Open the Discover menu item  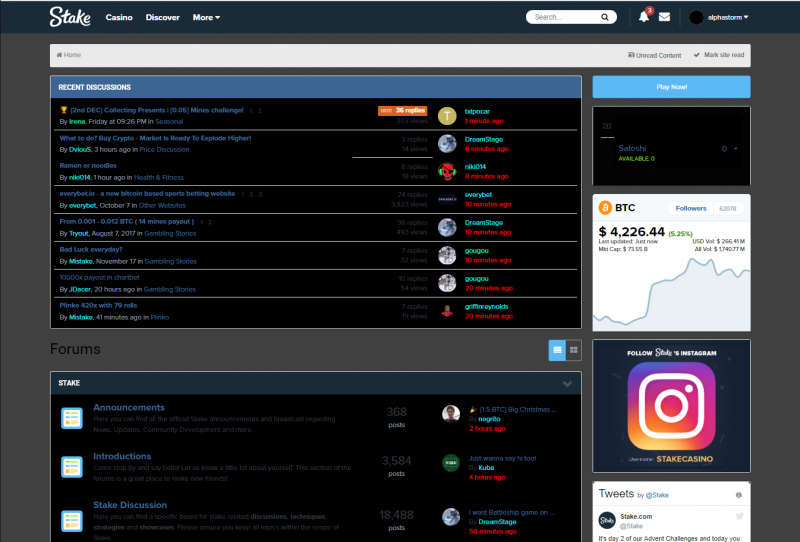pyautogui.click(x=163, y=17)
